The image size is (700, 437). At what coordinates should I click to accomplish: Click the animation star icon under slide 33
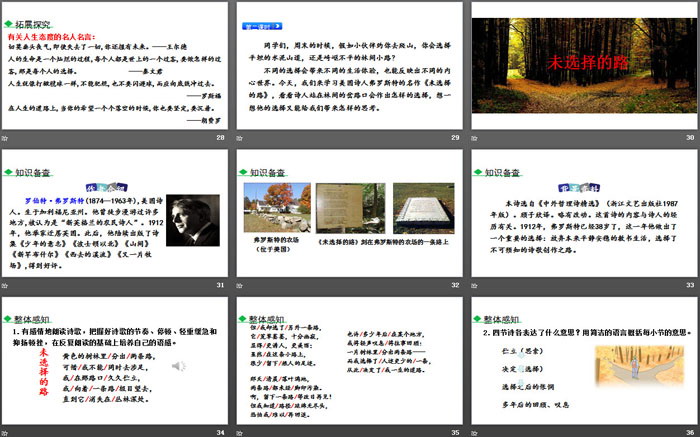(474, 285)
